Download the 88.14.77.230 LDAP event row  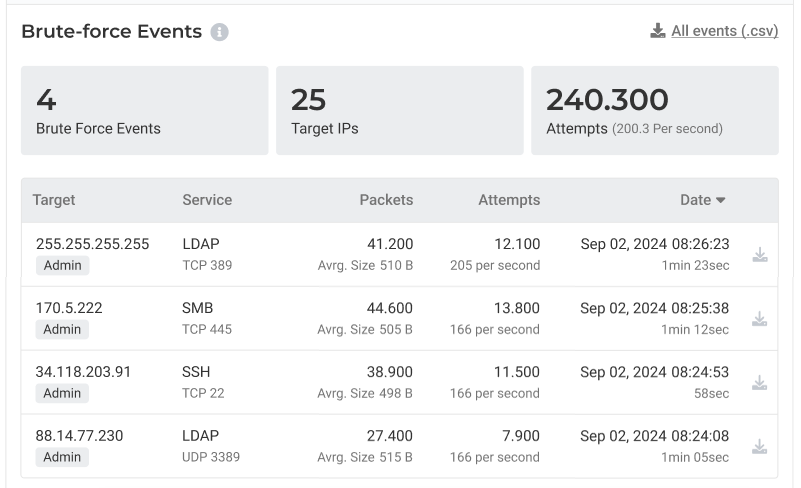pos(760,447)
